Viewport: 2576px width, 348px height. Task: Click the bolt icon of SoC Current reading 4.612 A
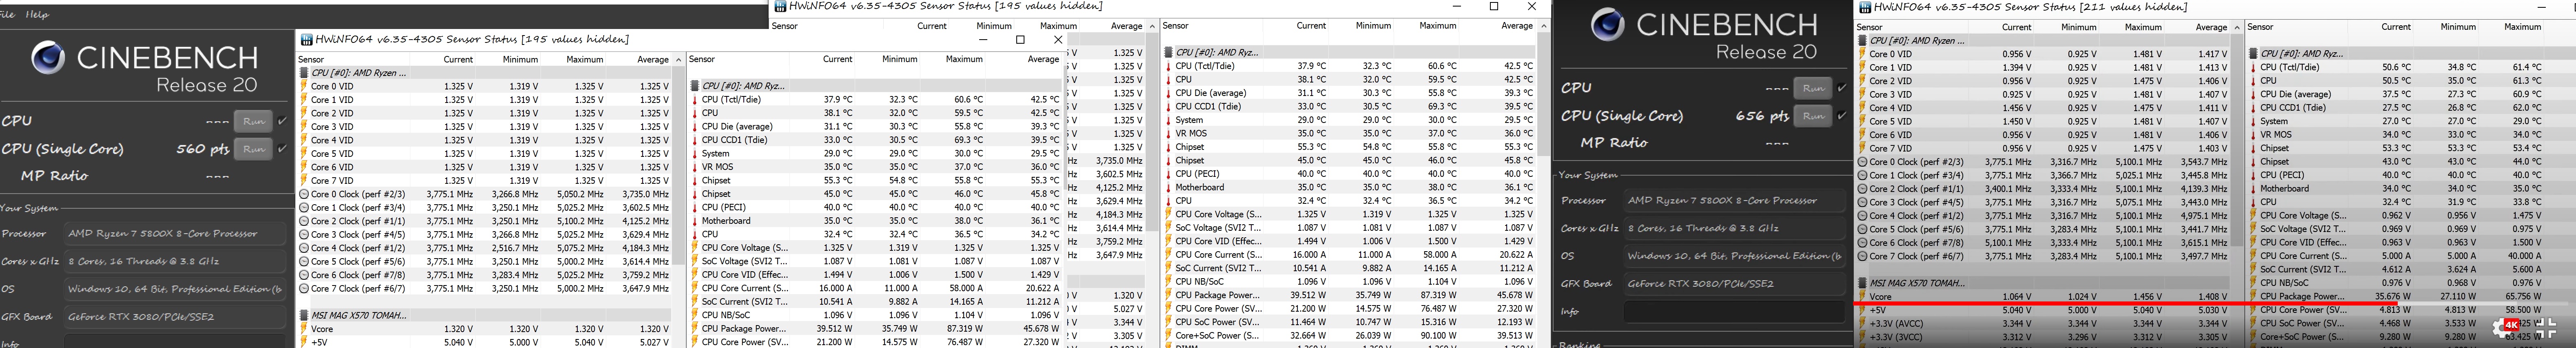point(2253,269)
